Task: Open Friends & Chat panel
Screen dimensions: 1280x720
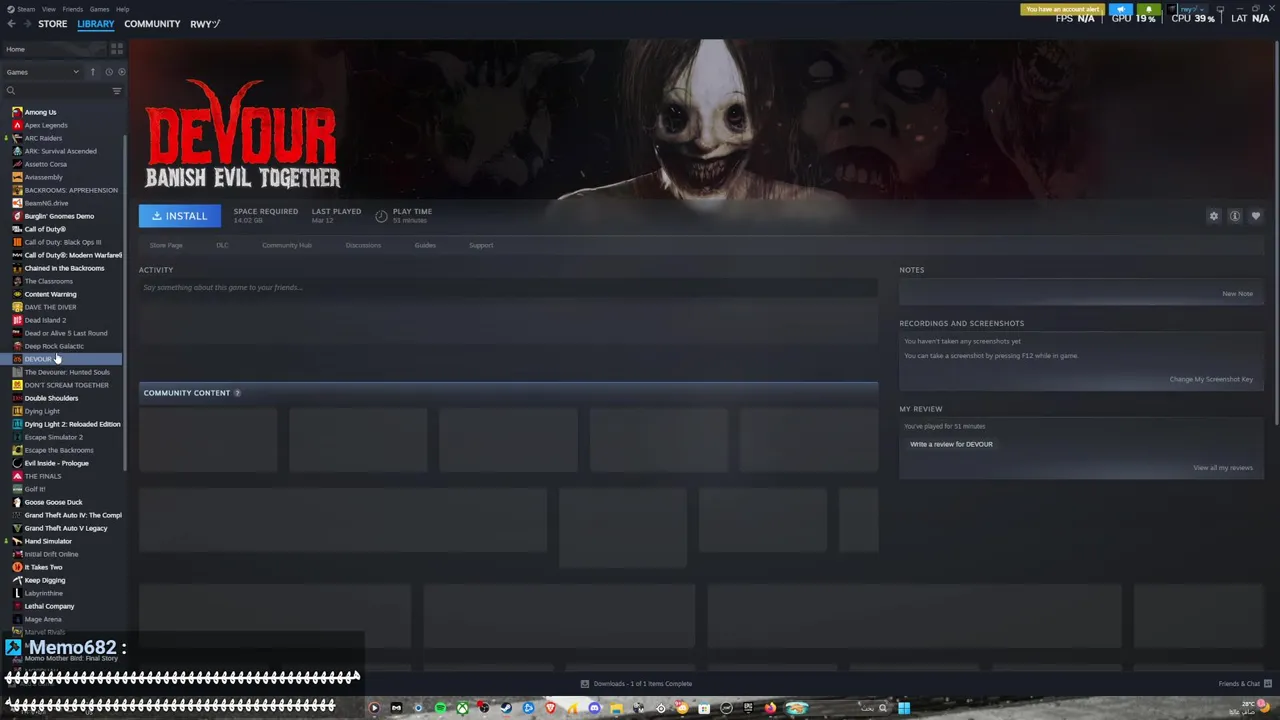Action: [x=1245, y=684]
